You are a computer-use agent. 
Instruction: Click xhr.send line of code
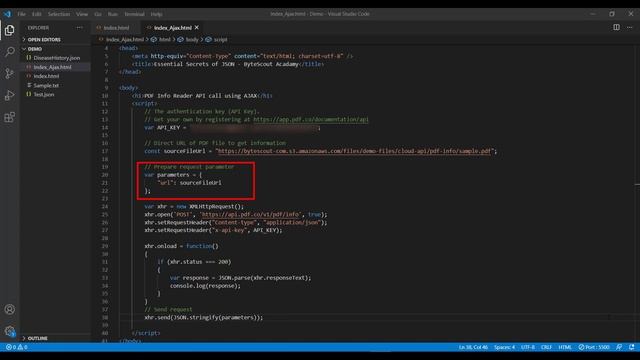204,317
